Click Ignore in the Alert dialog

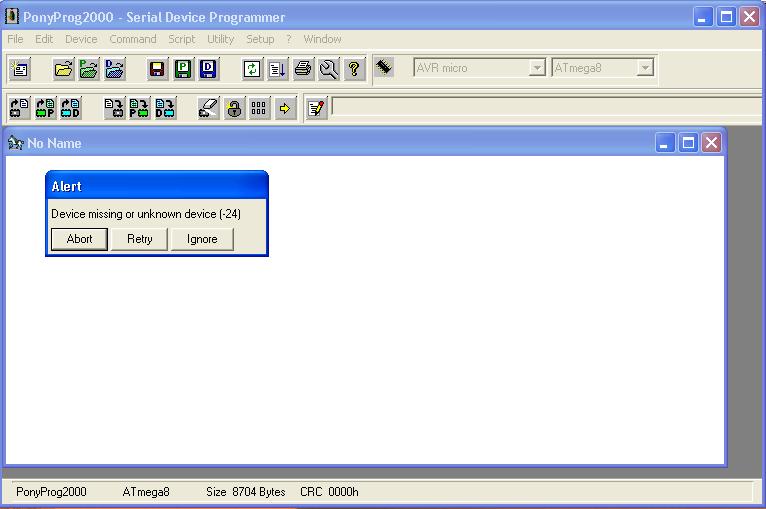tap(202, 239)
